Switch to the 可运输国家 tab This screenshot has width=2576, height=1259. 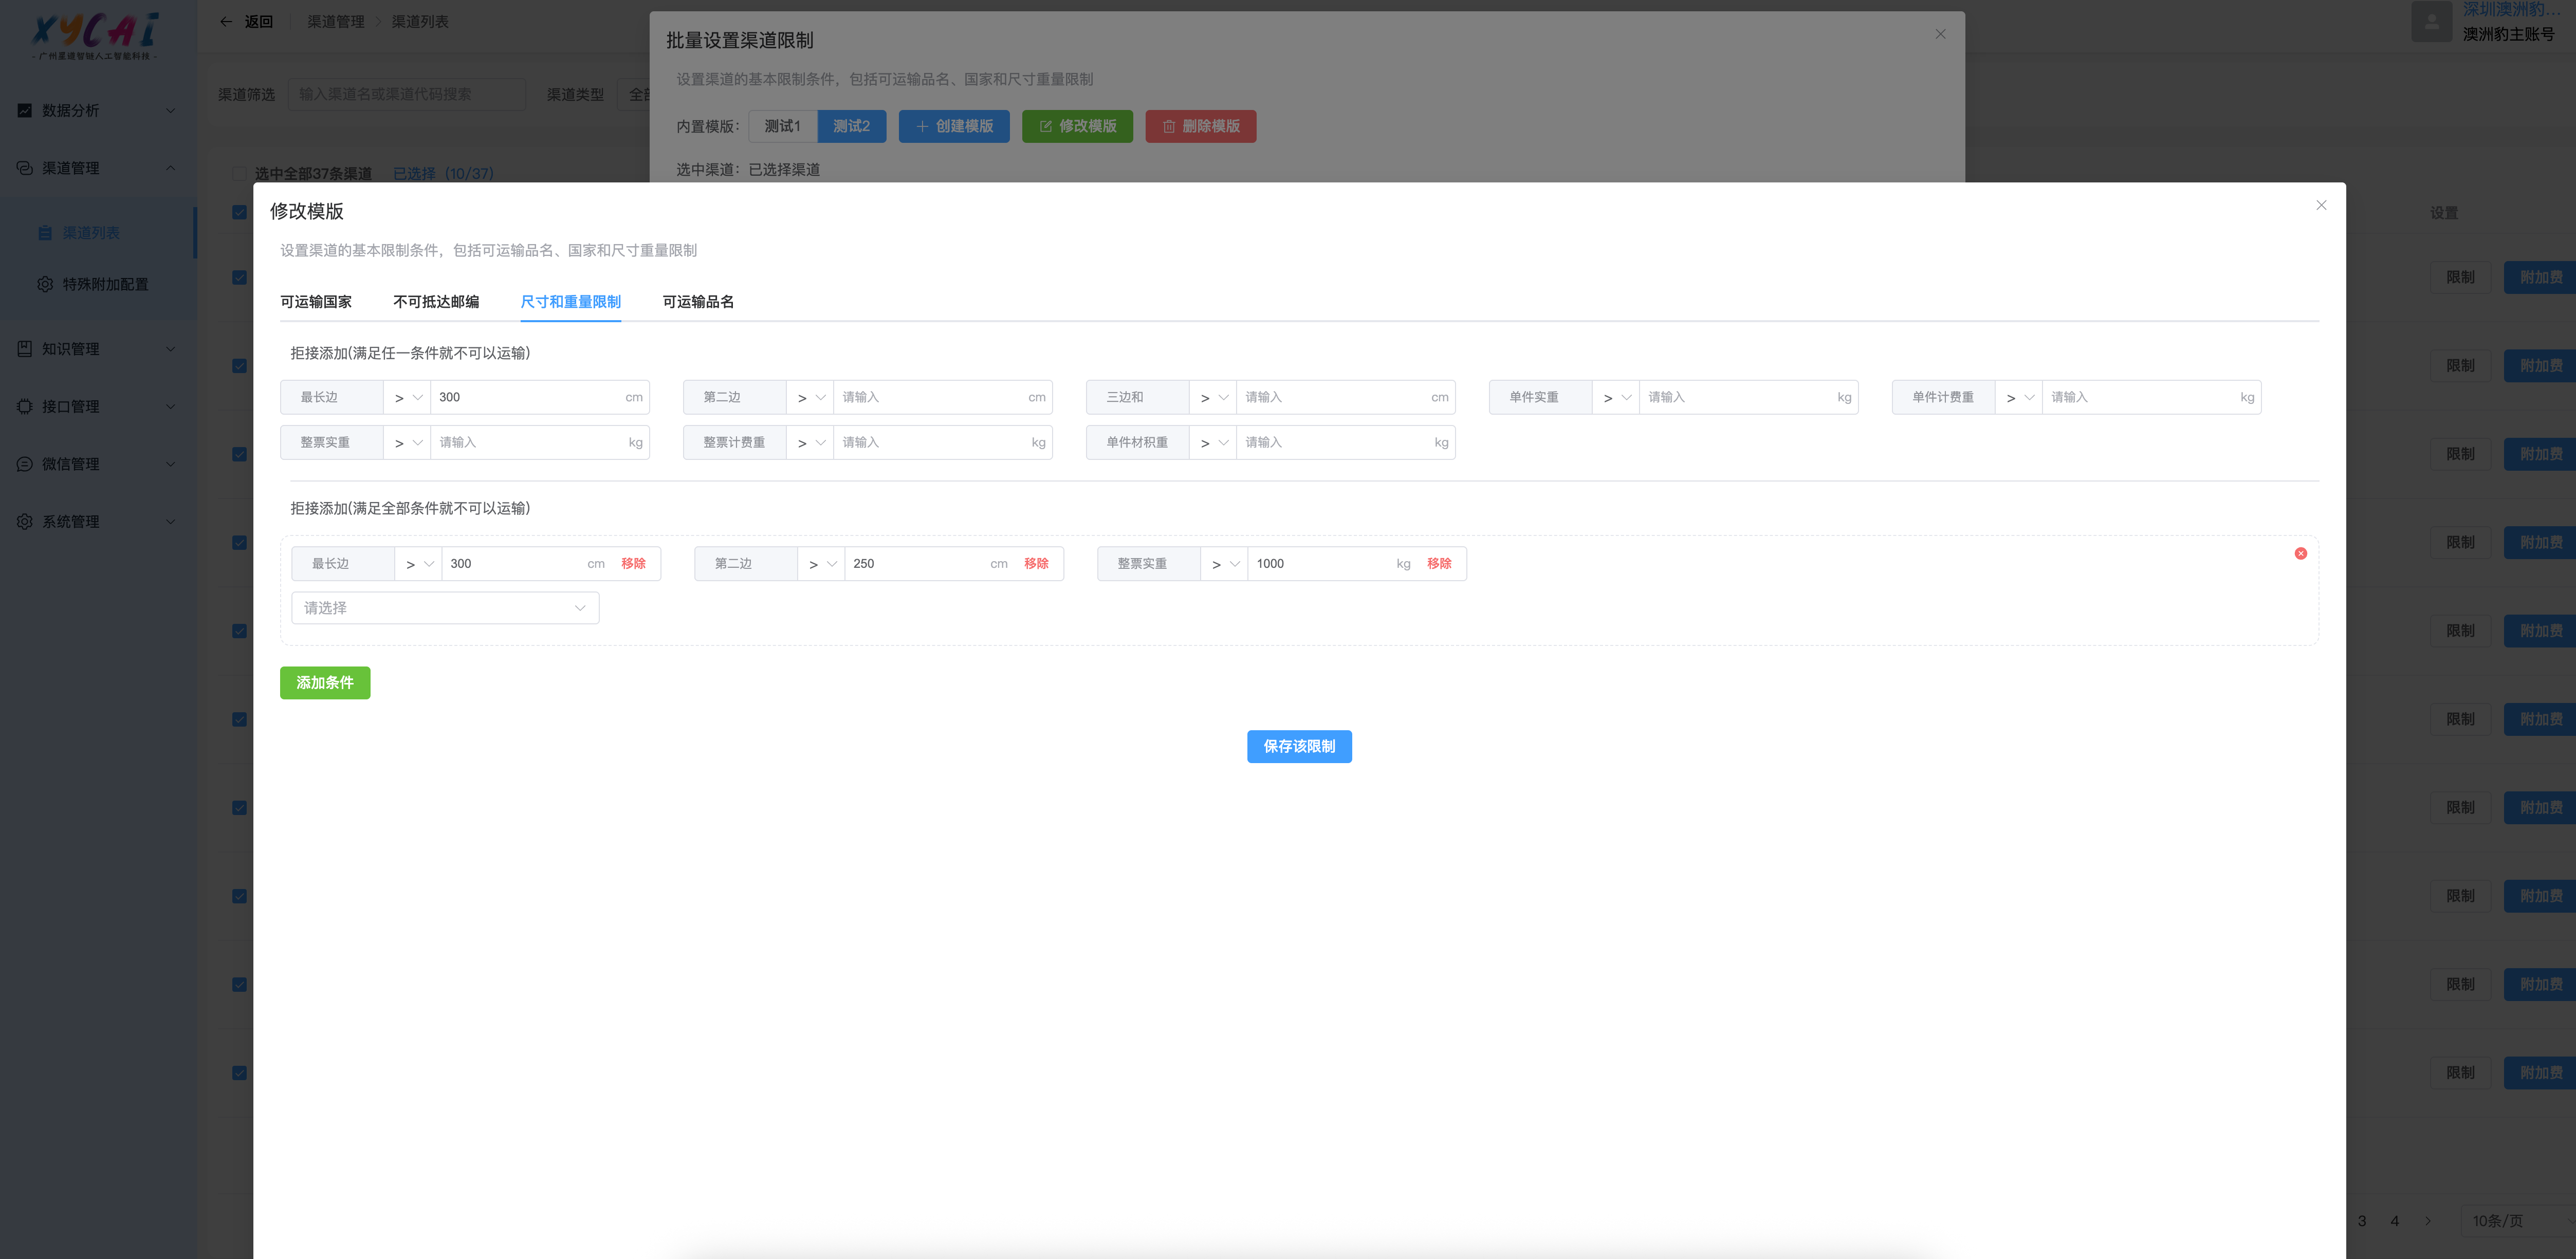pyautogui.click(x=315, y=301)
